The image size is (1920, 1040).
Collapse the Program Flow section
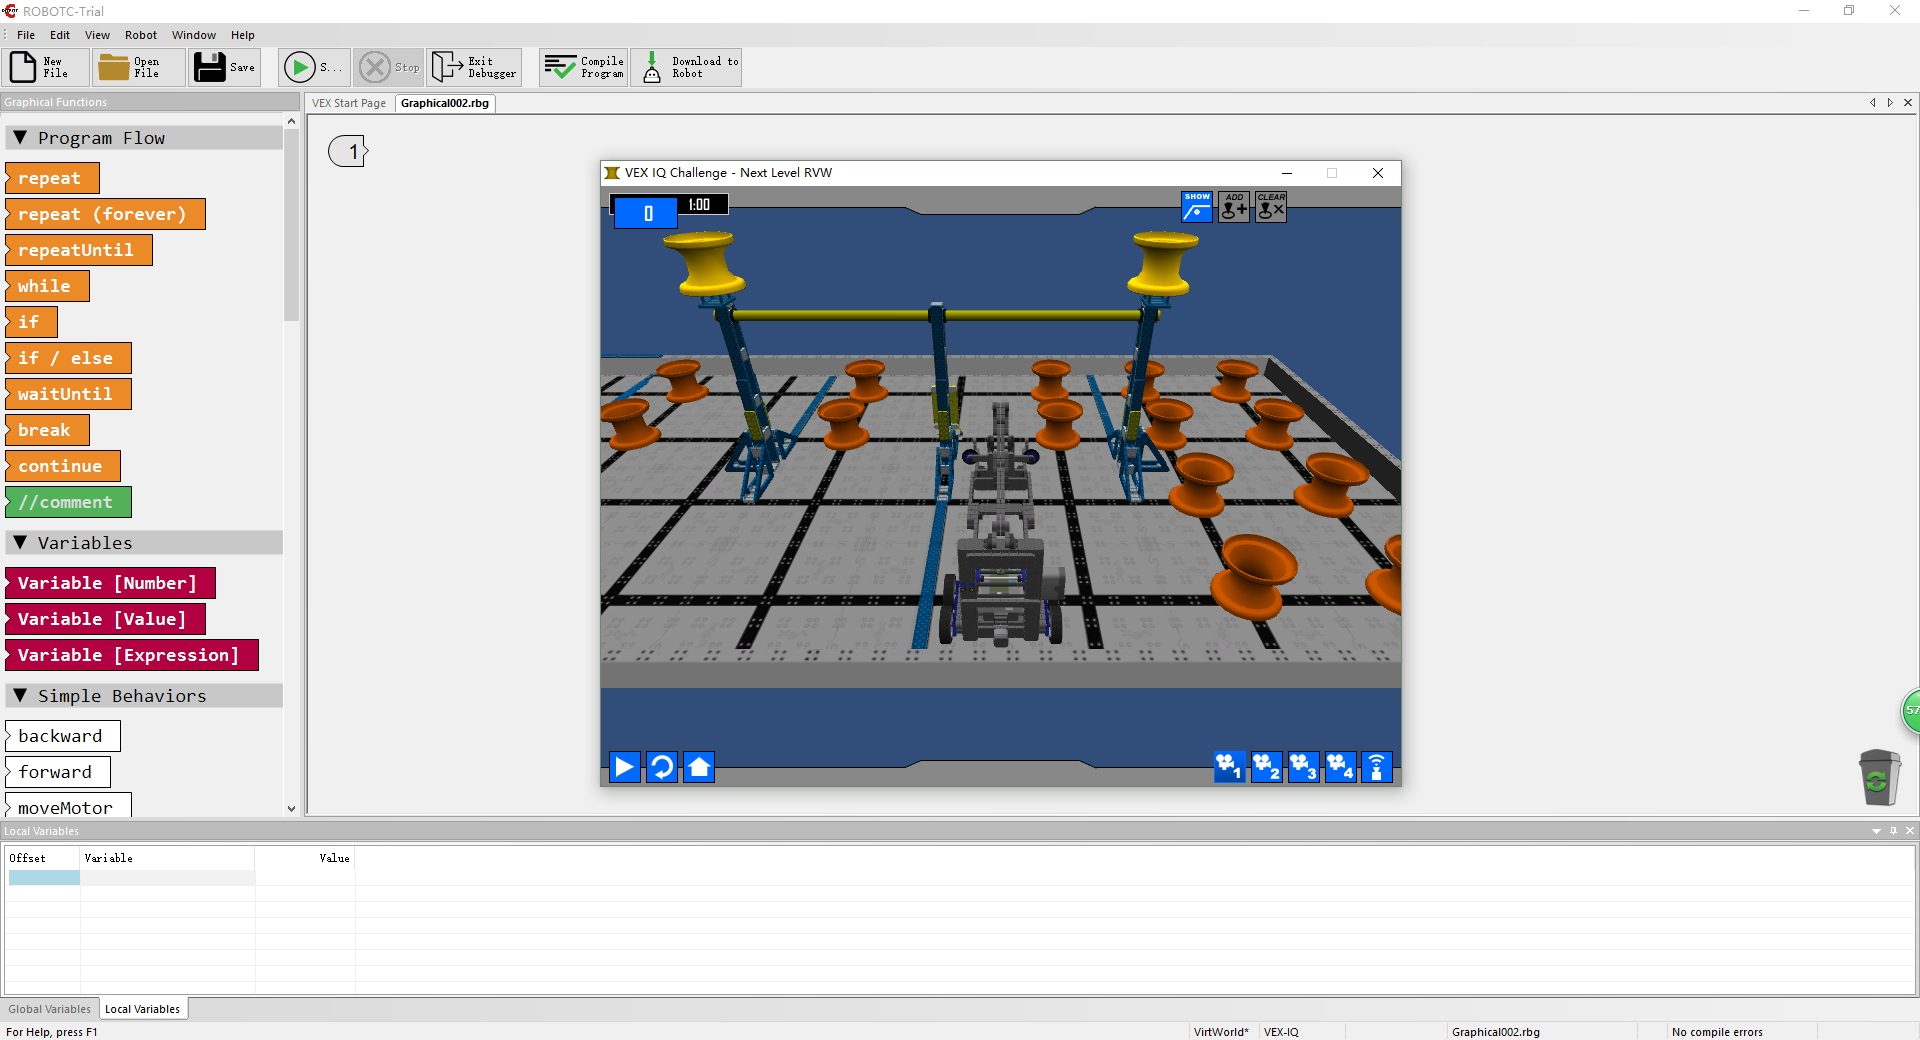tap(20, 138)
